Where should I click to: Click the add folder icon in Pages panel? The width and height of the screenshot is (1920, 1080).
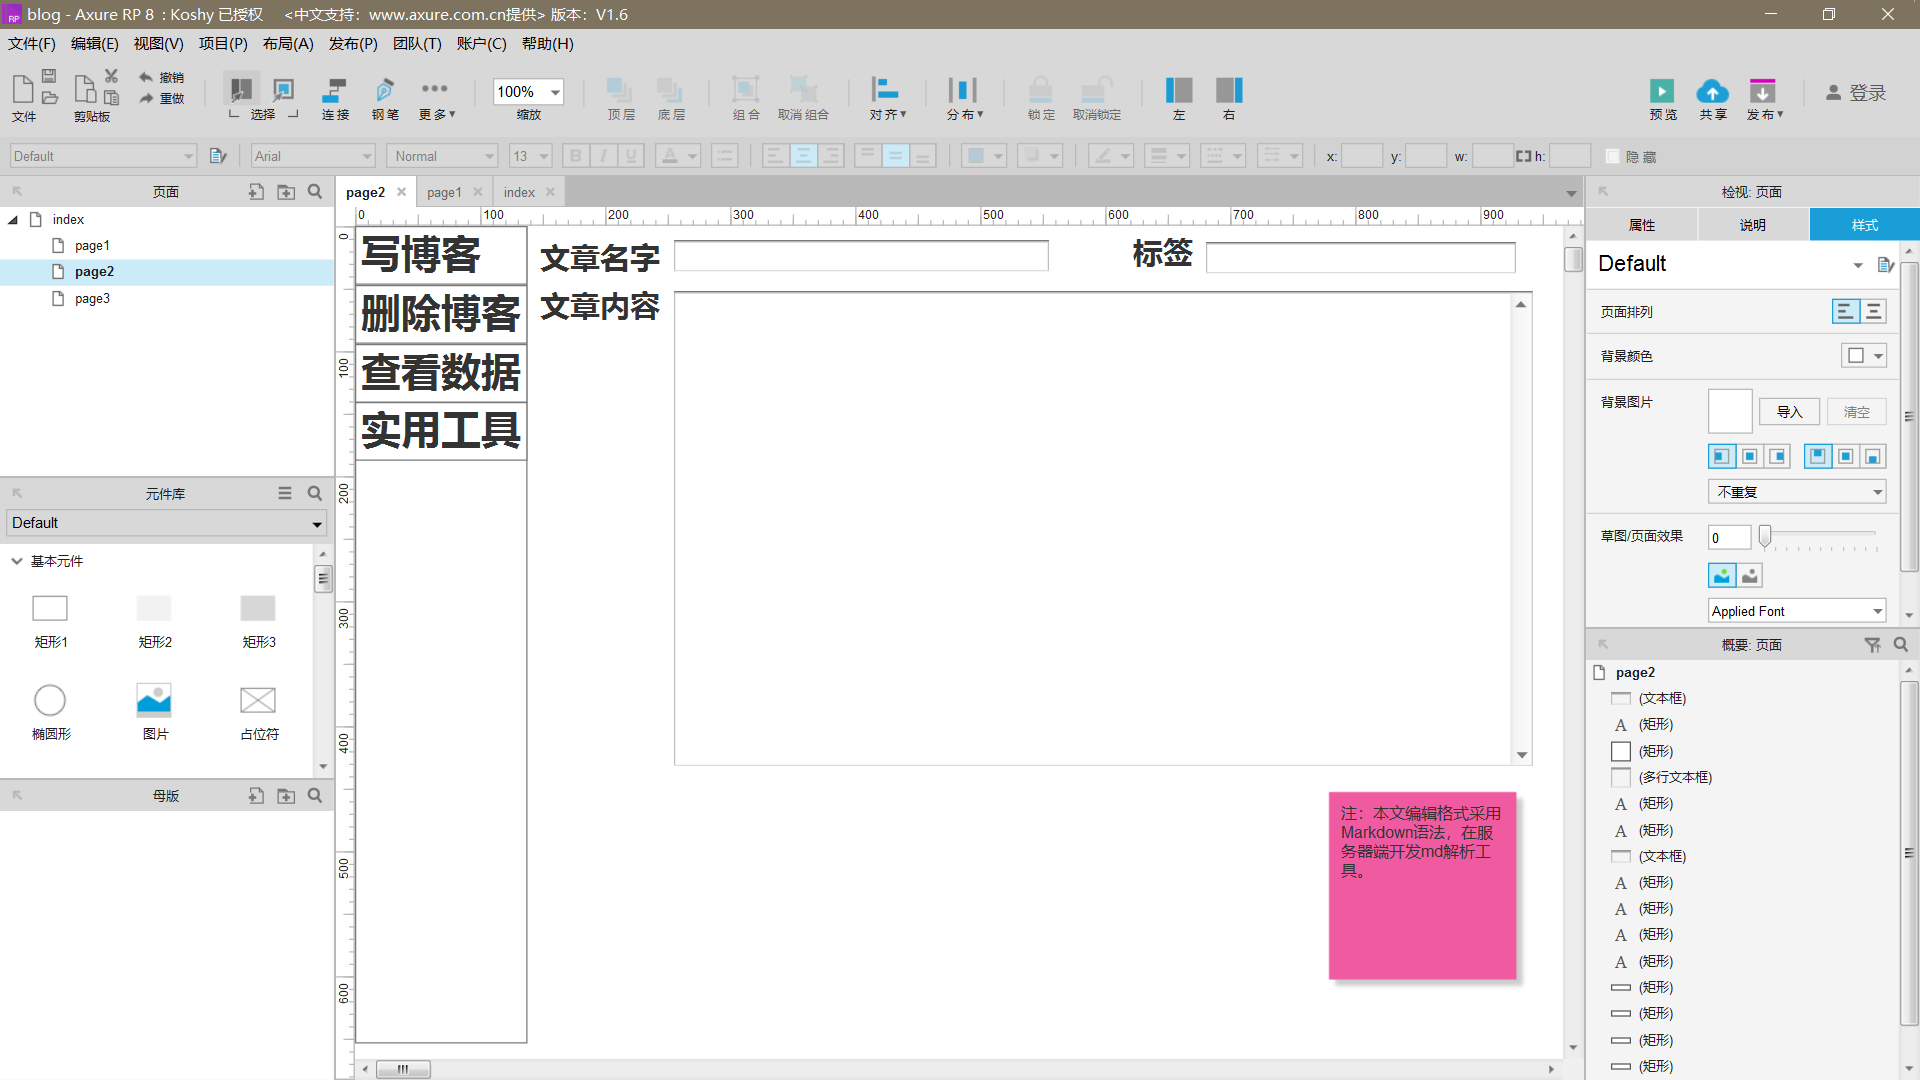click(x=286, y=191)
